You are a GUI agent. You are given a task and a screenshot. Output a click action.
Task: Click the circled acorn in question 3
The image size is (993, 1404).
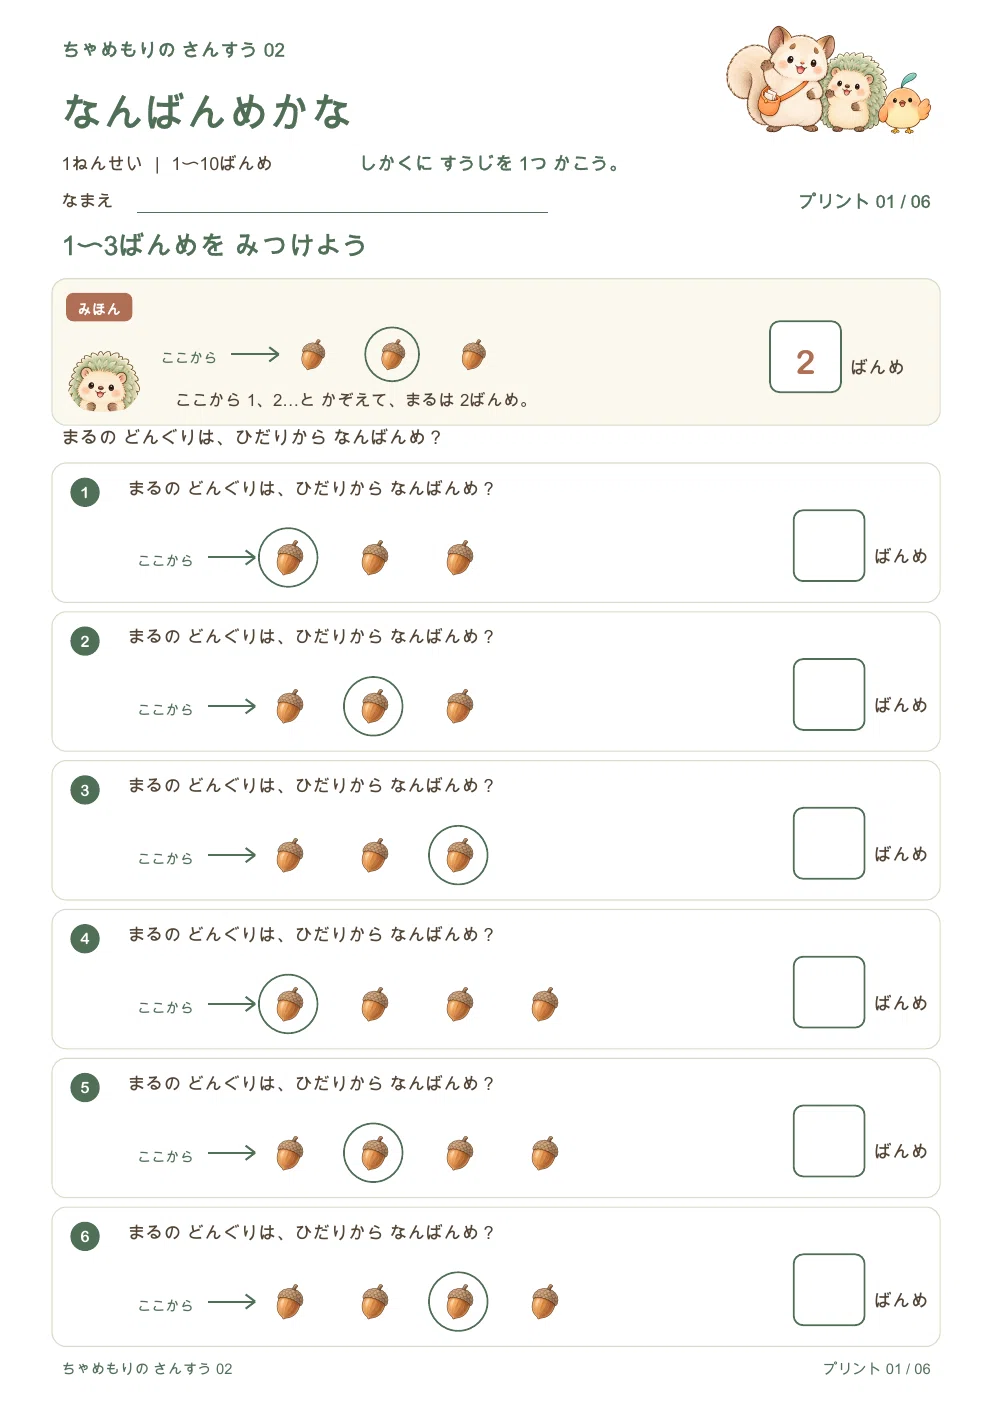click(x=458, y=855)
